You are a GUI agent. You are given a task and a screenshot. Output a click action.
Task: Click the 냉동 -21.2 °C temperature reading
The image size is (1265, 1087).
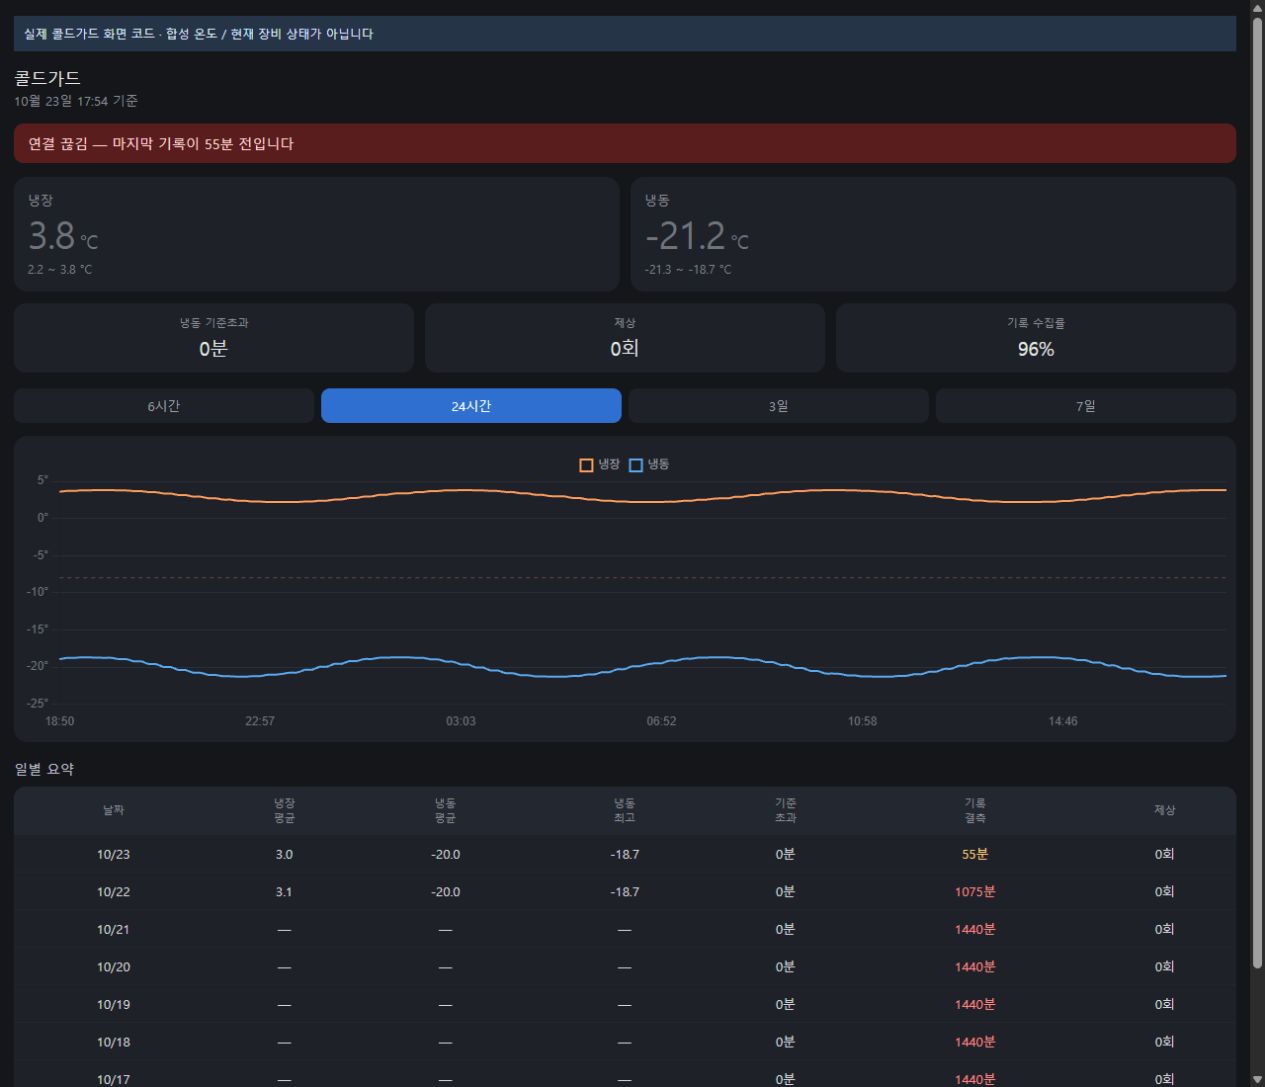(697, 236)
